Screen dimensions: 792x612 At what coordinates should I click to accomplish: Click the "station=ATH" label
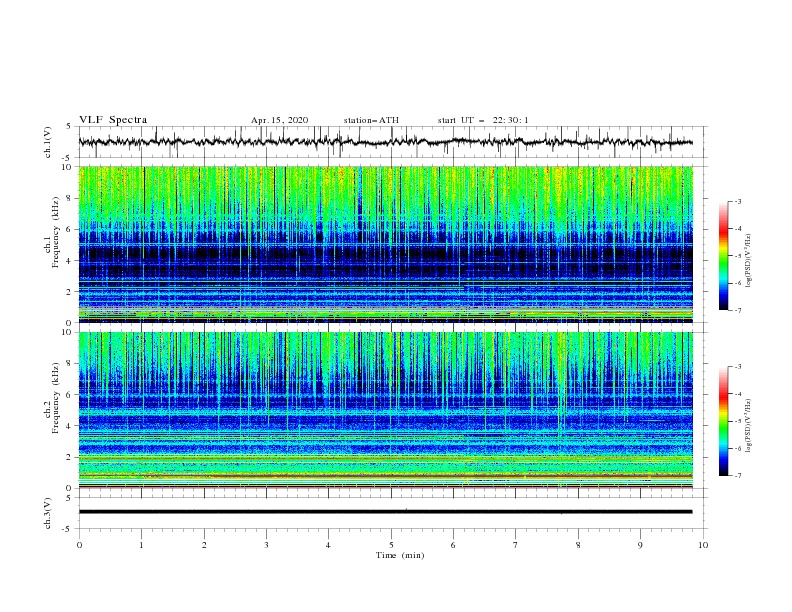[x=371, y=120]
